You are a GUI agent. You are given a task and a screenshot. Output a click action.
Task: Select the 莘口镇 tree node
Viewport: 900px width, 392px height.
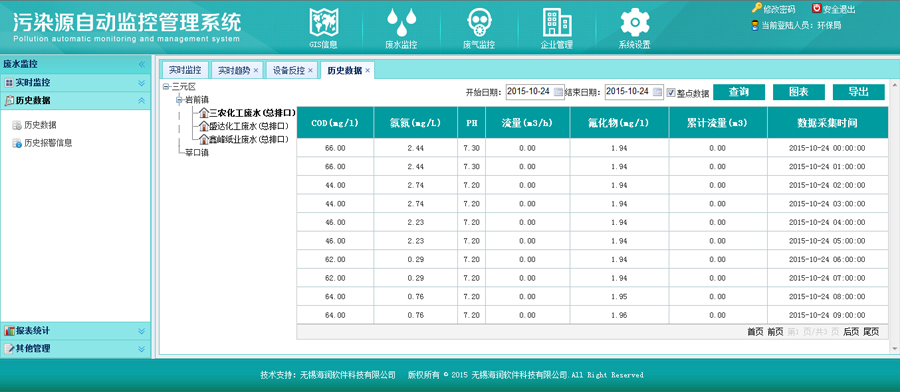(x=197, y=153)
